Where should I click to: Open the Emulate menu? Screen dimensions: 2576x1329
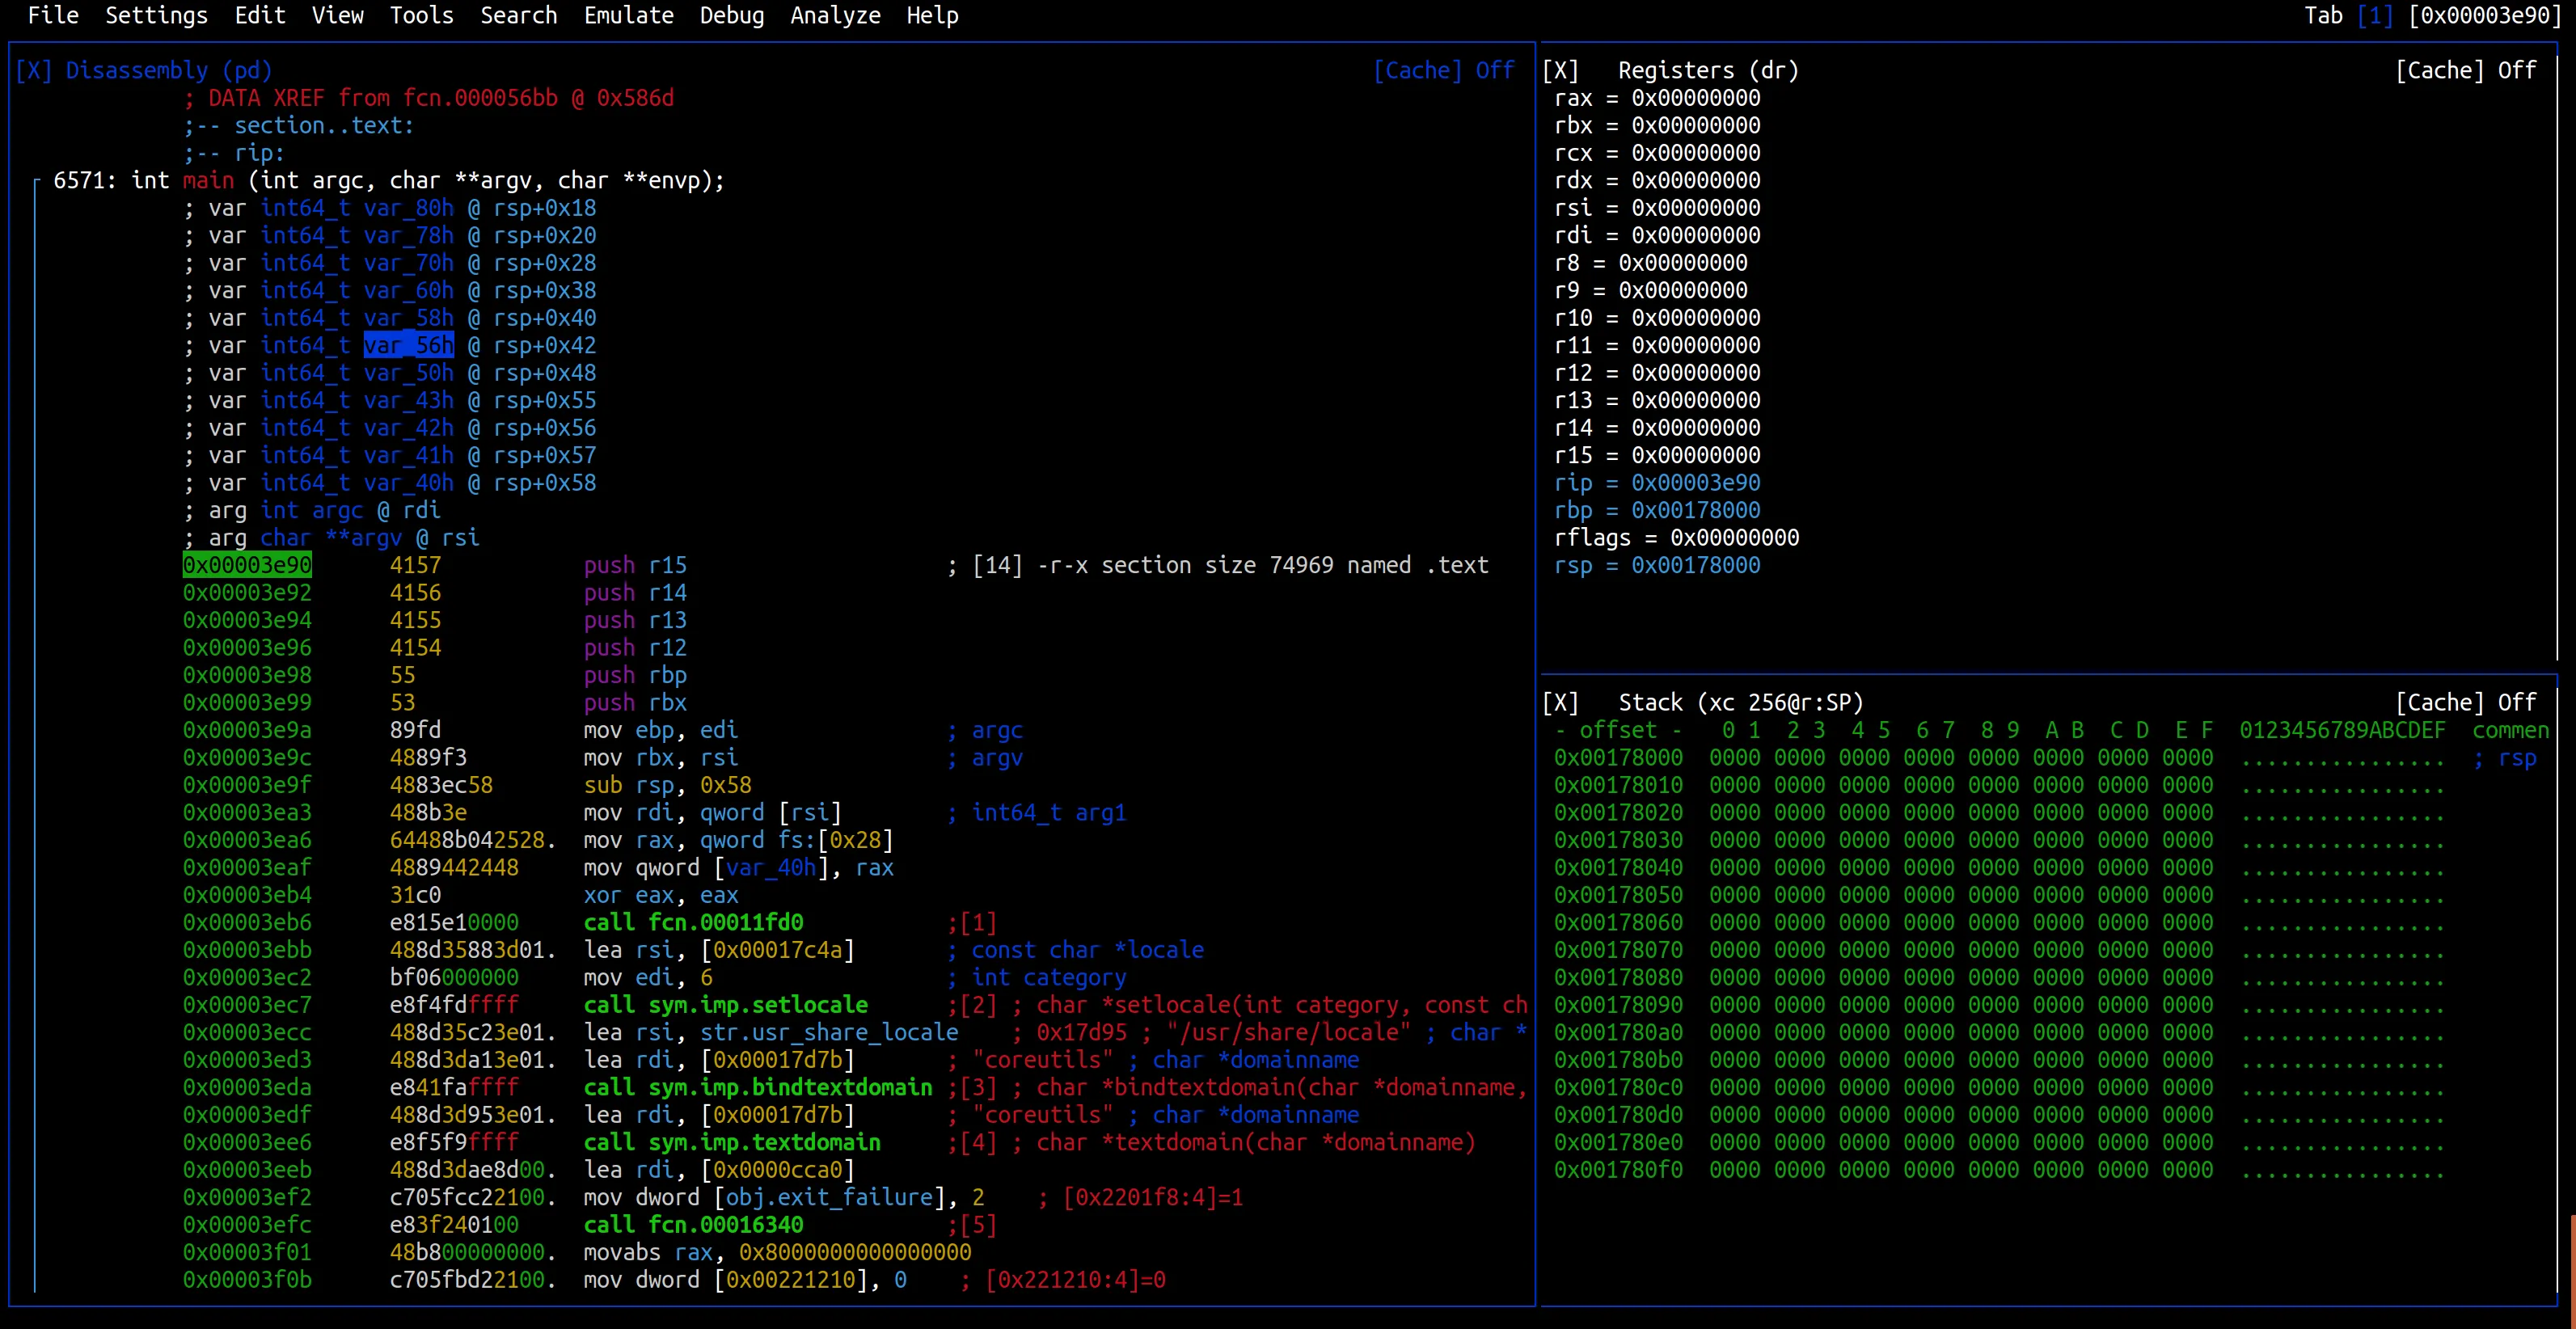(x=628, y=15)
